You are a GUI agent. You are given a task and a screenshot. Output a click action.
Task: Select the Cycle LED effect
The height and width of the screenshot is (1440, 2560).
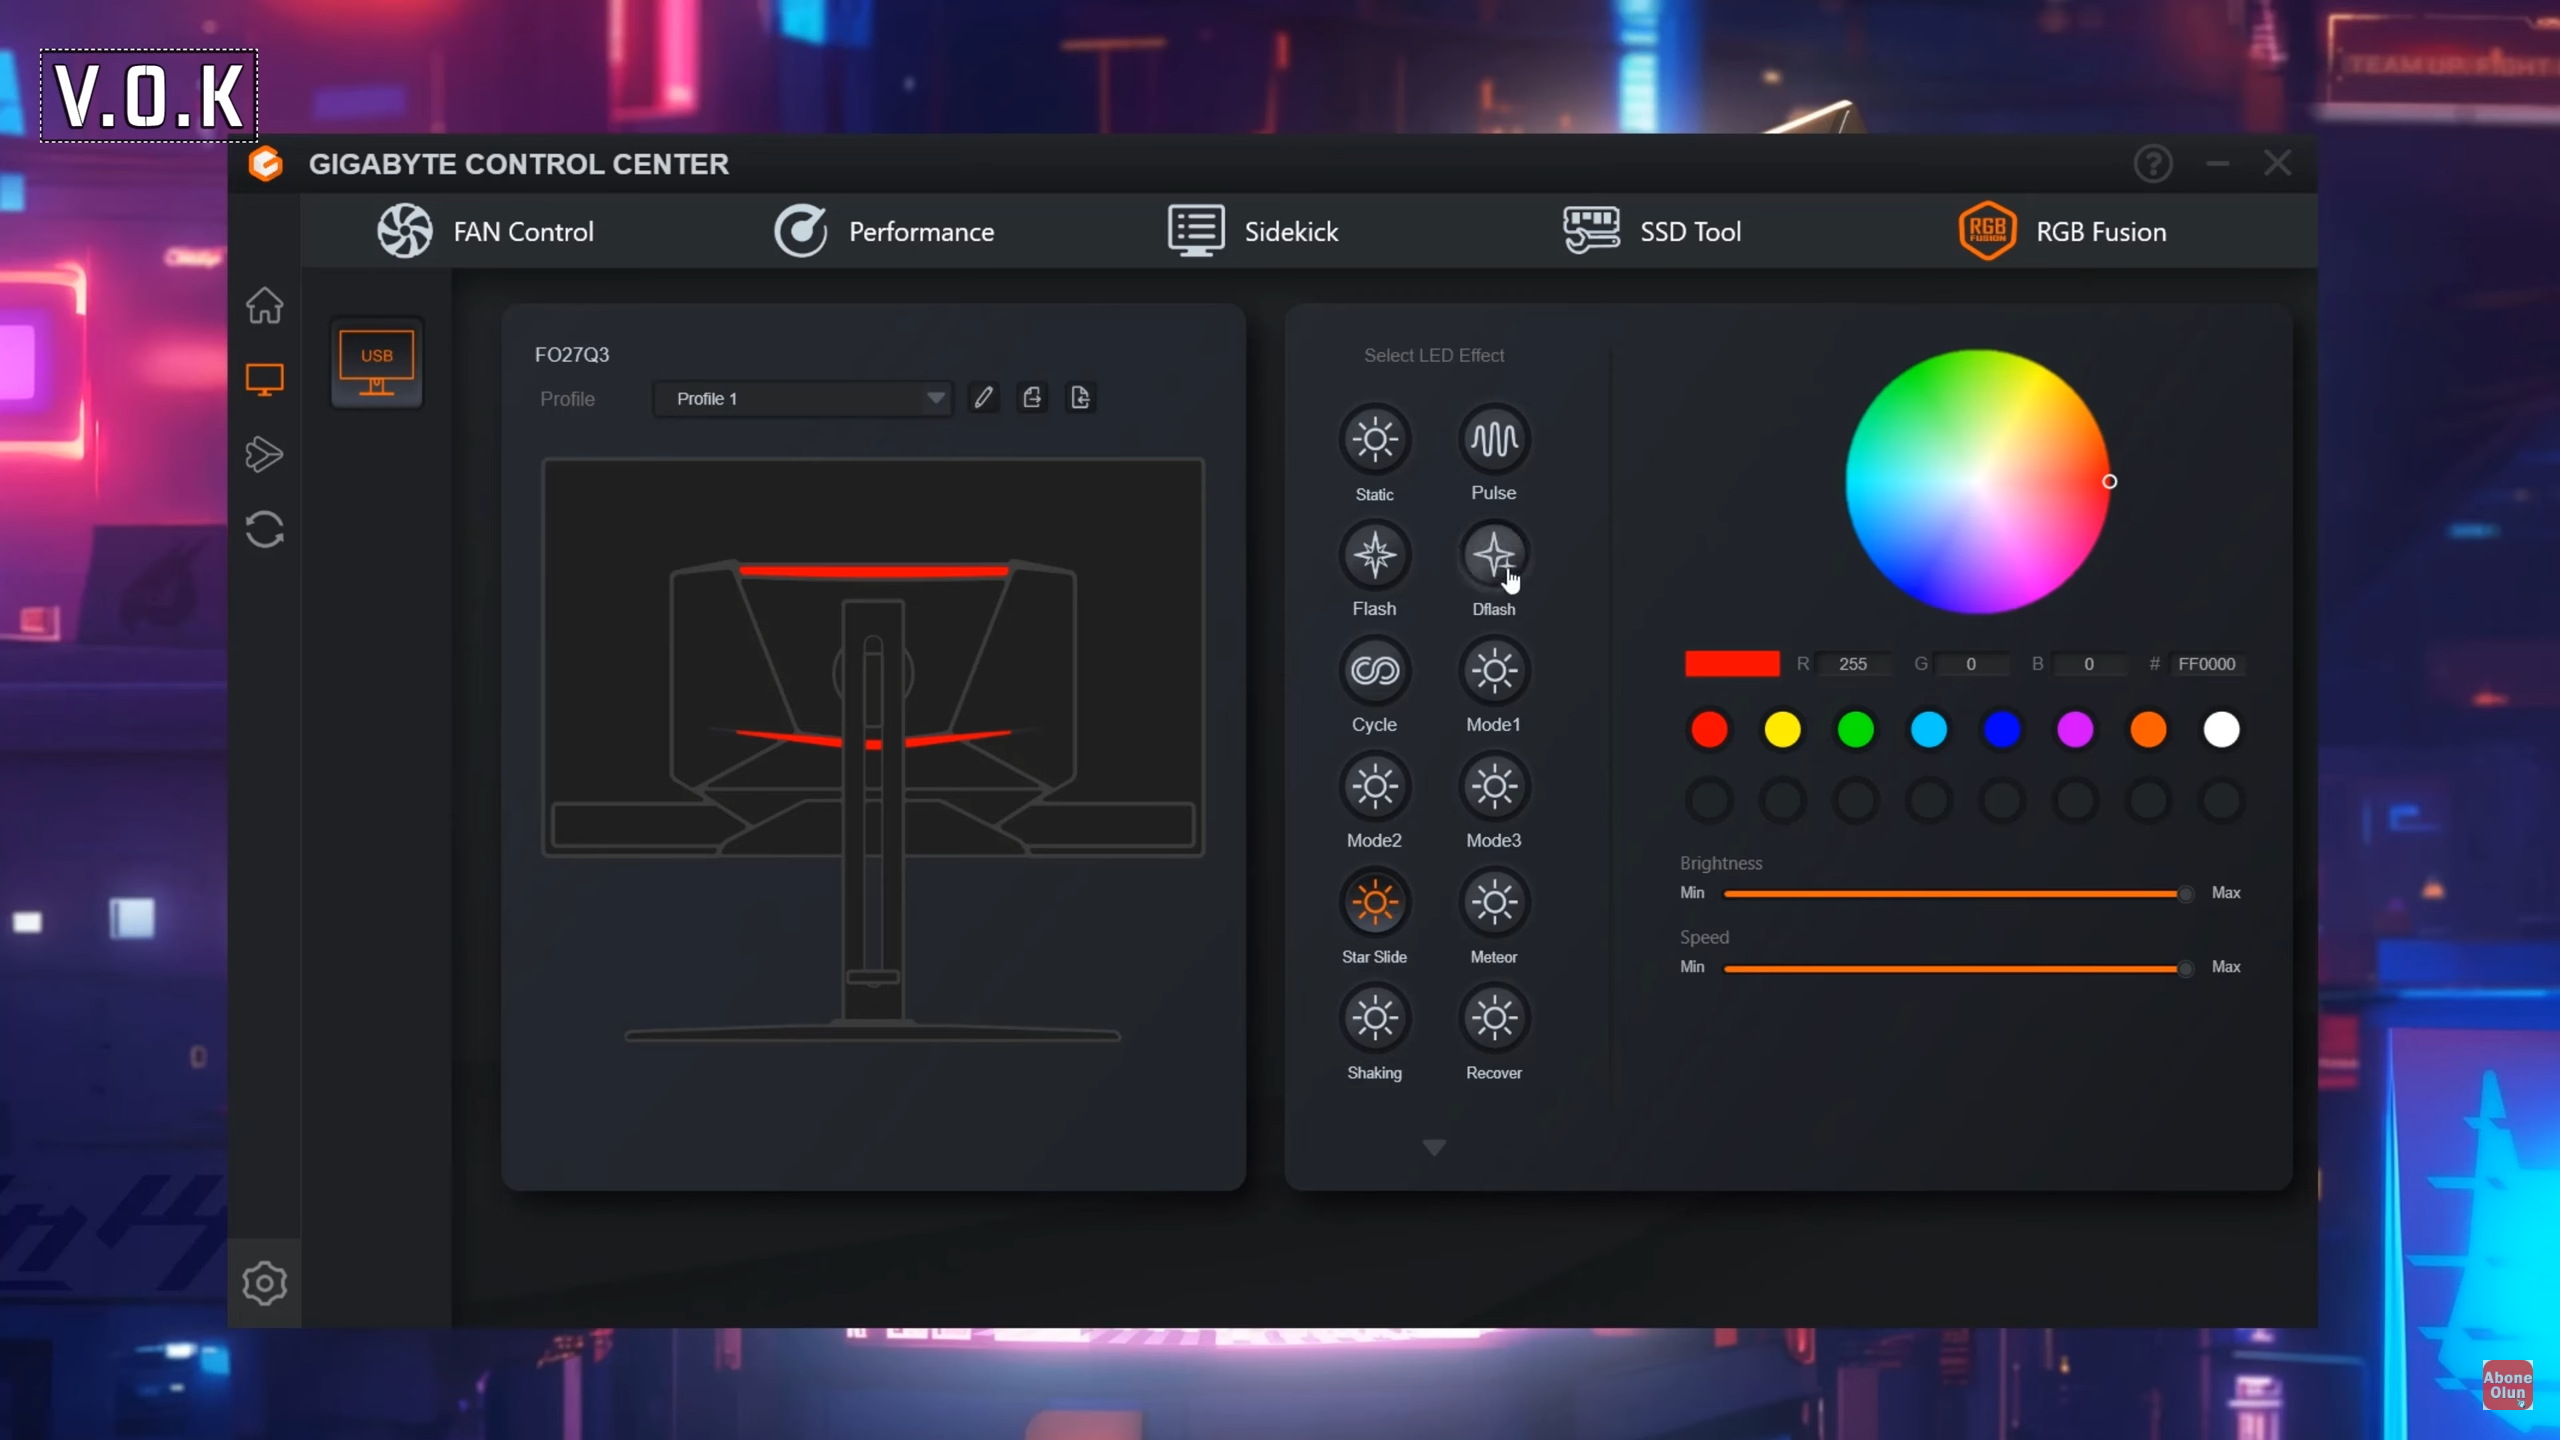coord(1374,671)
